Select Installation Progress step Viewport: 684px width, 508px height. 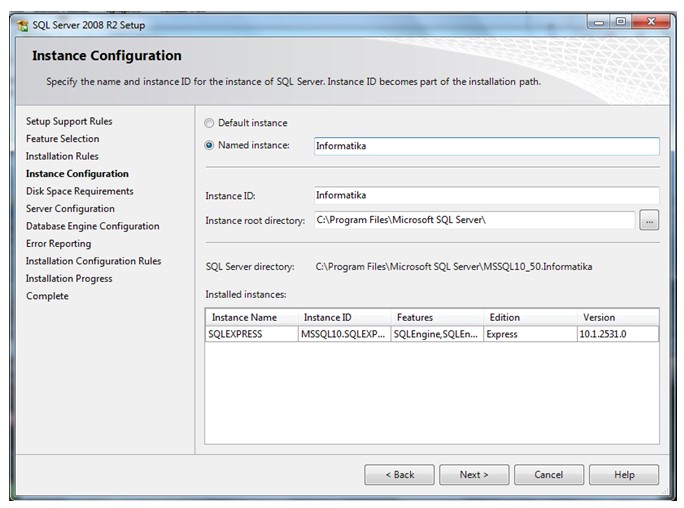[x=69, y=278]
